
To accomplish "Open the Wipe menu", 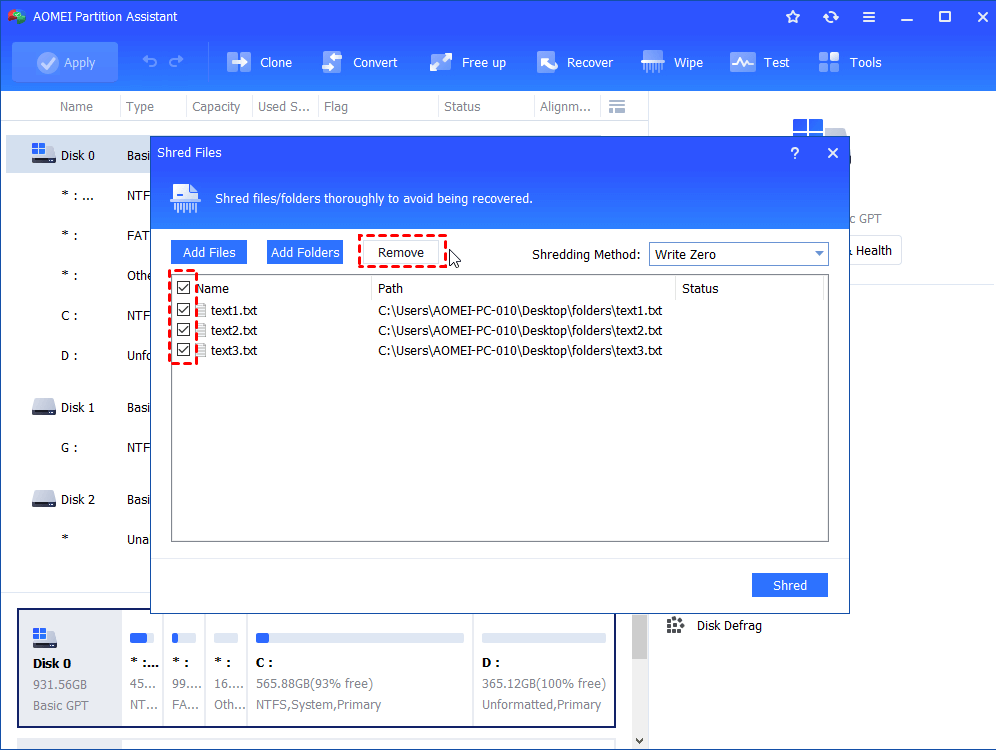I will pos(672,62).
